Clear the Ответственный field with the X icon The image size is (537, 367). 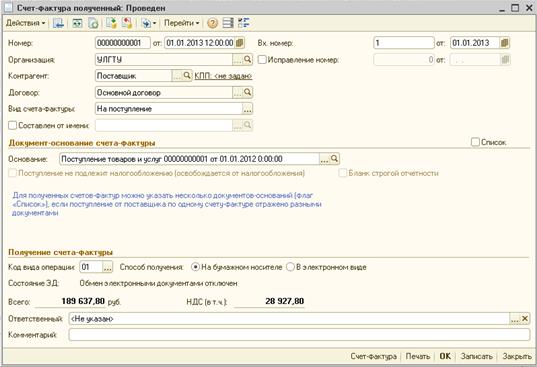click(x=525, y=319)
